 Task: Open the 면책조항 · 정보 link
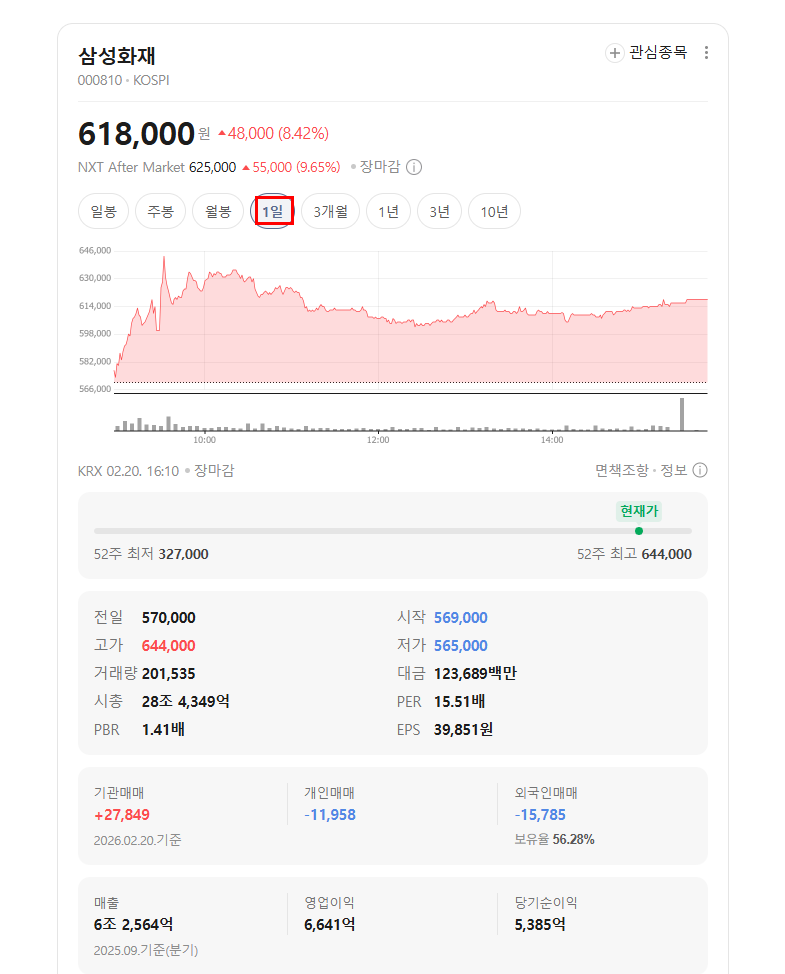[x=641, y=470]
